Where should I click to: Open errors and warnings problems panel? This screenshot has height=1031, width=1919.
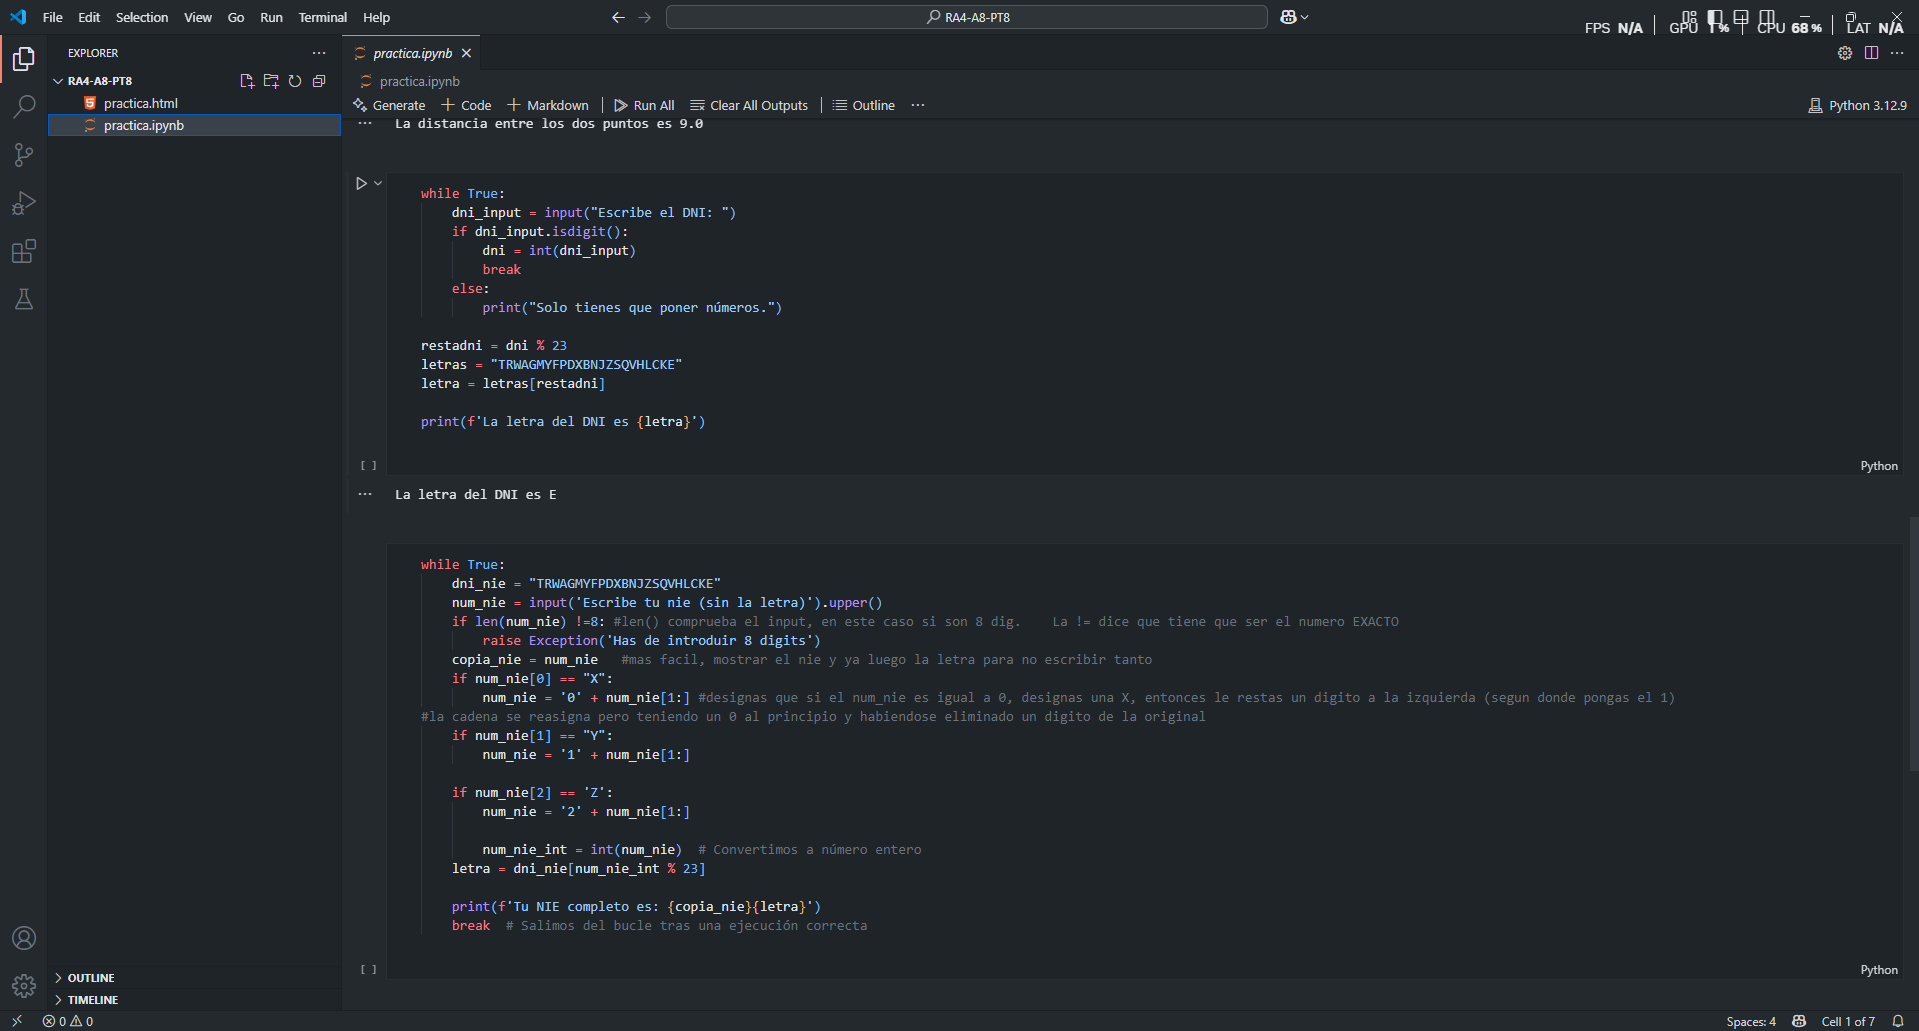click(x=68, y=1021)
